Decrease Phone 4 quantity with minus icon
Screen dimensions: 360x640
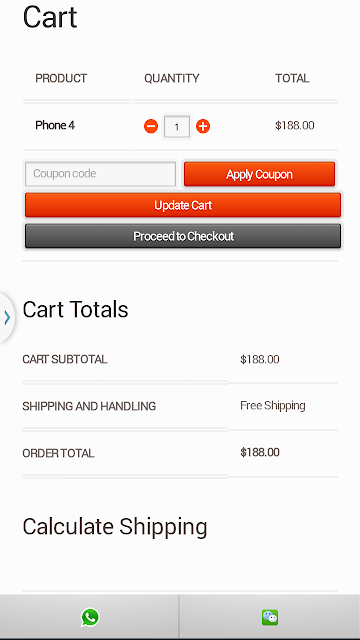tap(151, 126)
